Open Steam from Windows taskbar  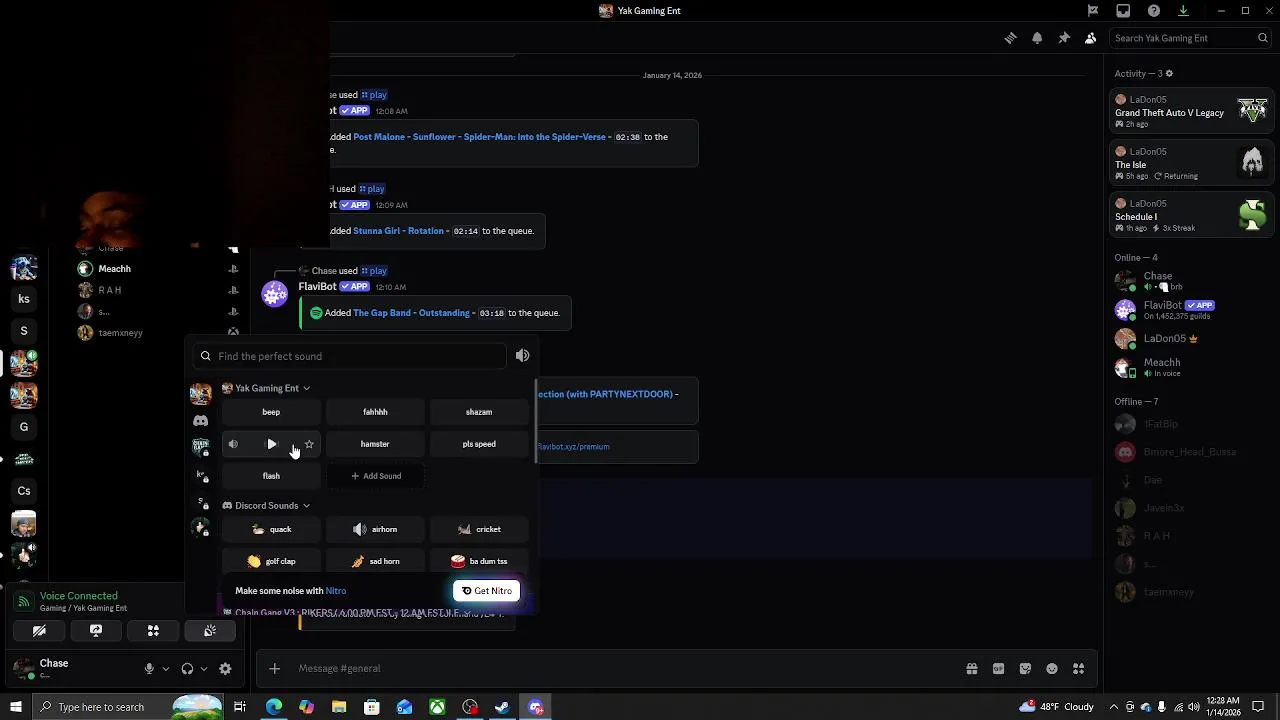click(x=503, y=707)
